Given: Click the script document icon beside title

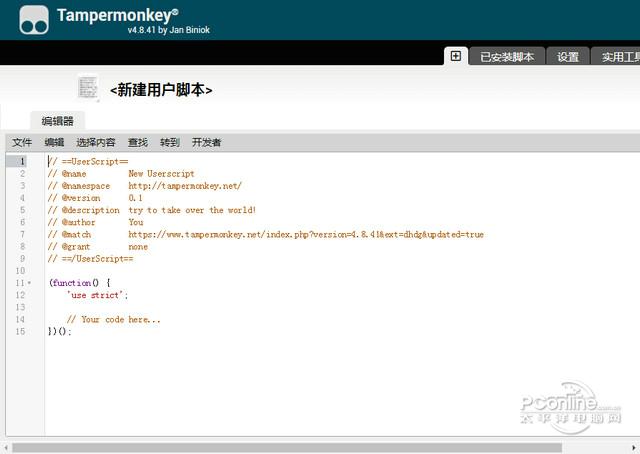Looking at the screenshot, I should point(88,87).
